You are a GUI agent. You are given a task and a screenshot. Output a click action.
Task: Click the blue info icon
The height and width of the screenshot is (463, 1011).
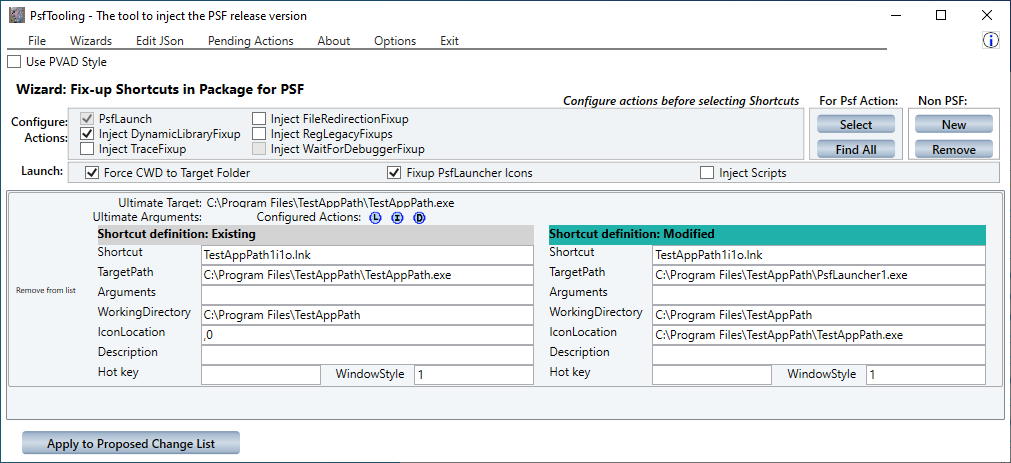(x=991, y=41)
